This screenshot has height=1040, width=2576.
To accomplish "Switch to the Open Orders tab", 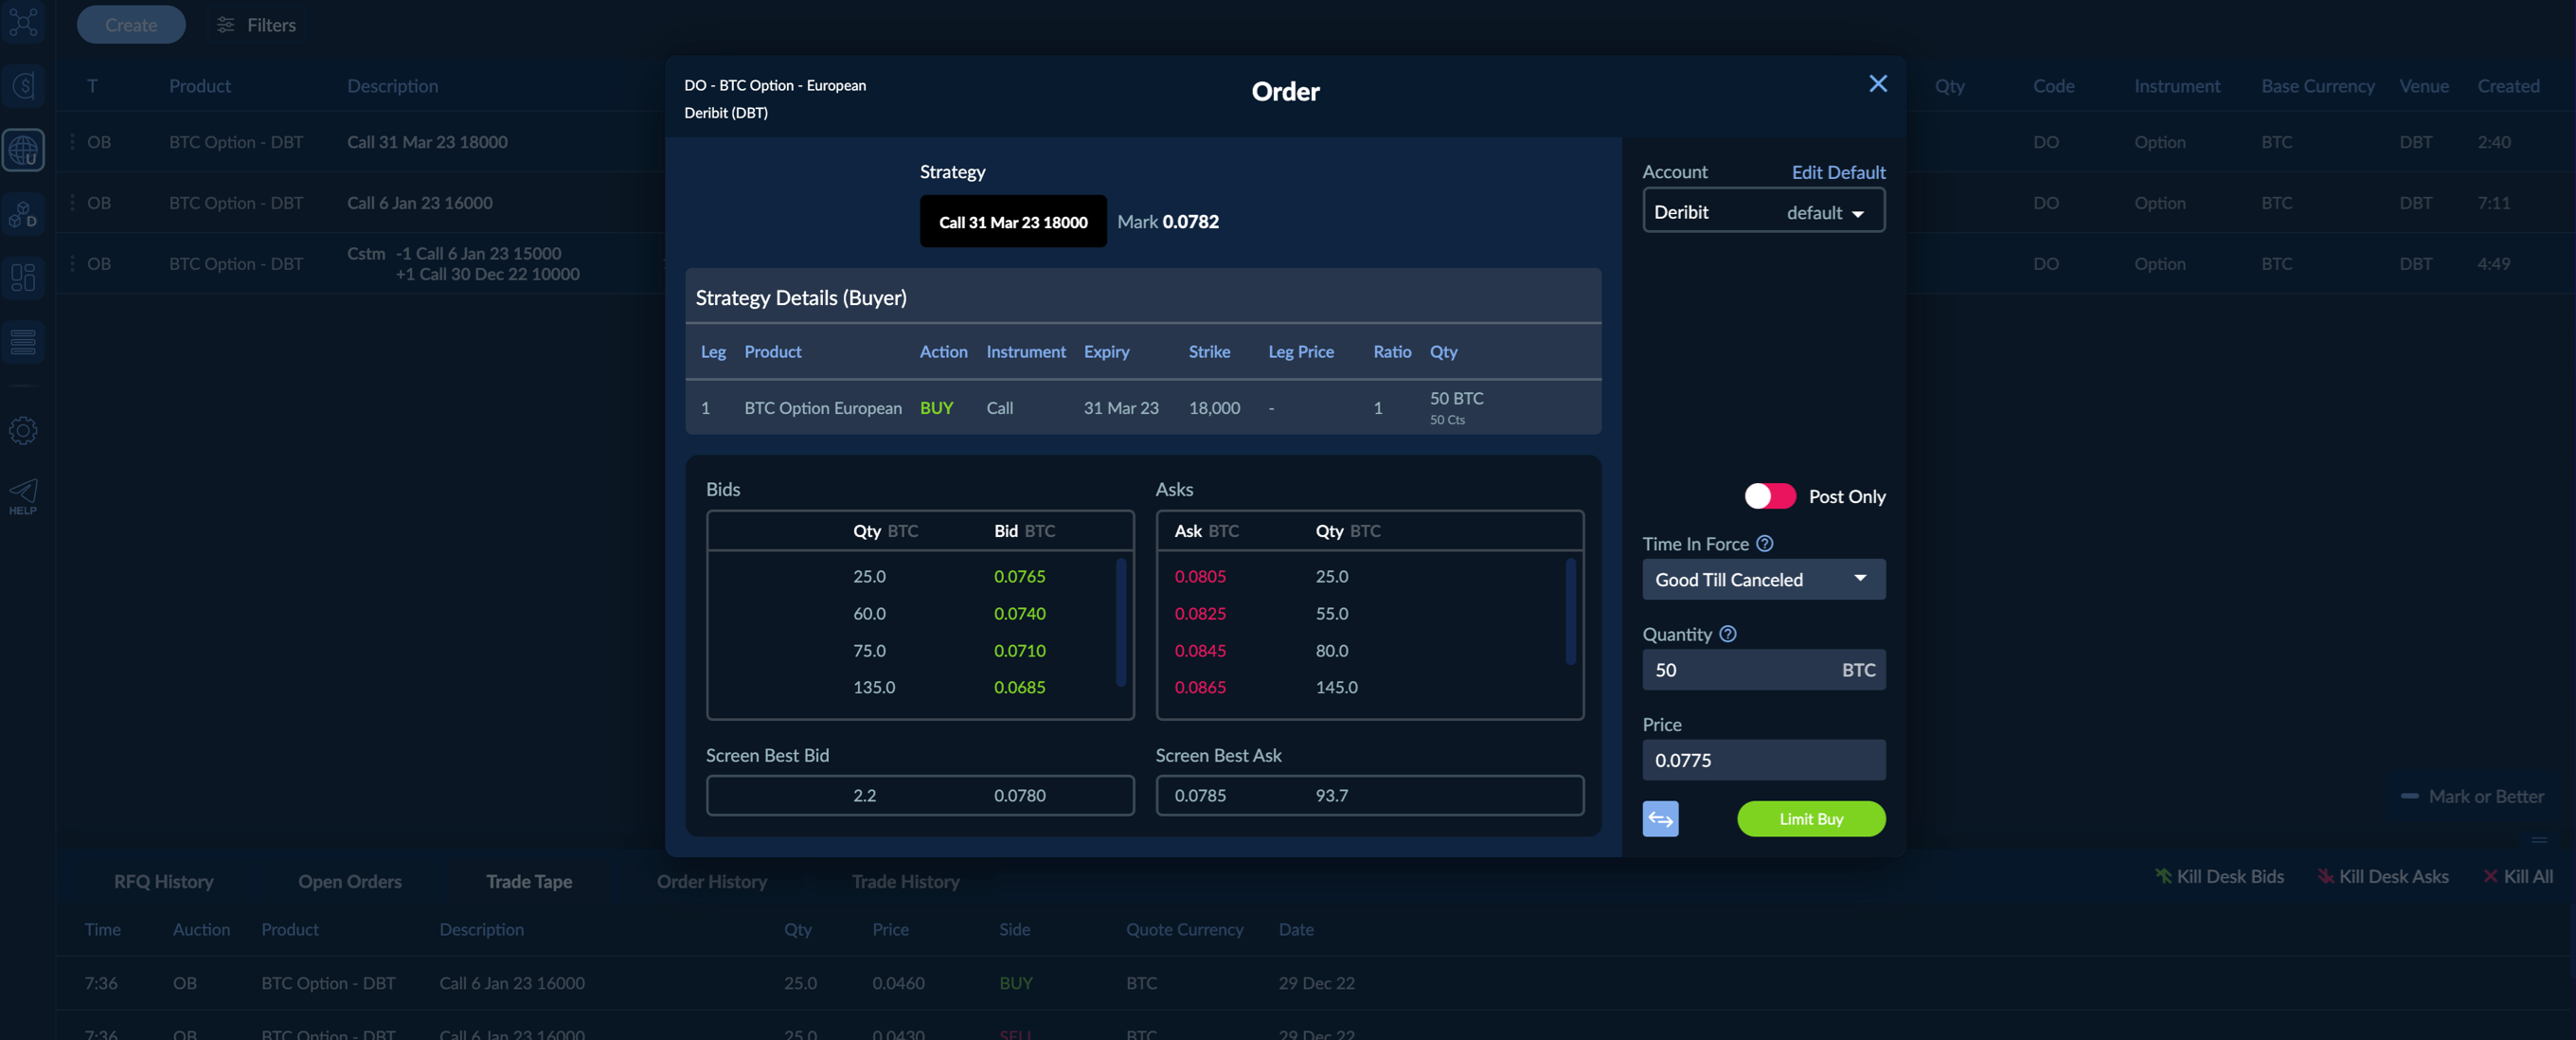I will pos(349,881).
